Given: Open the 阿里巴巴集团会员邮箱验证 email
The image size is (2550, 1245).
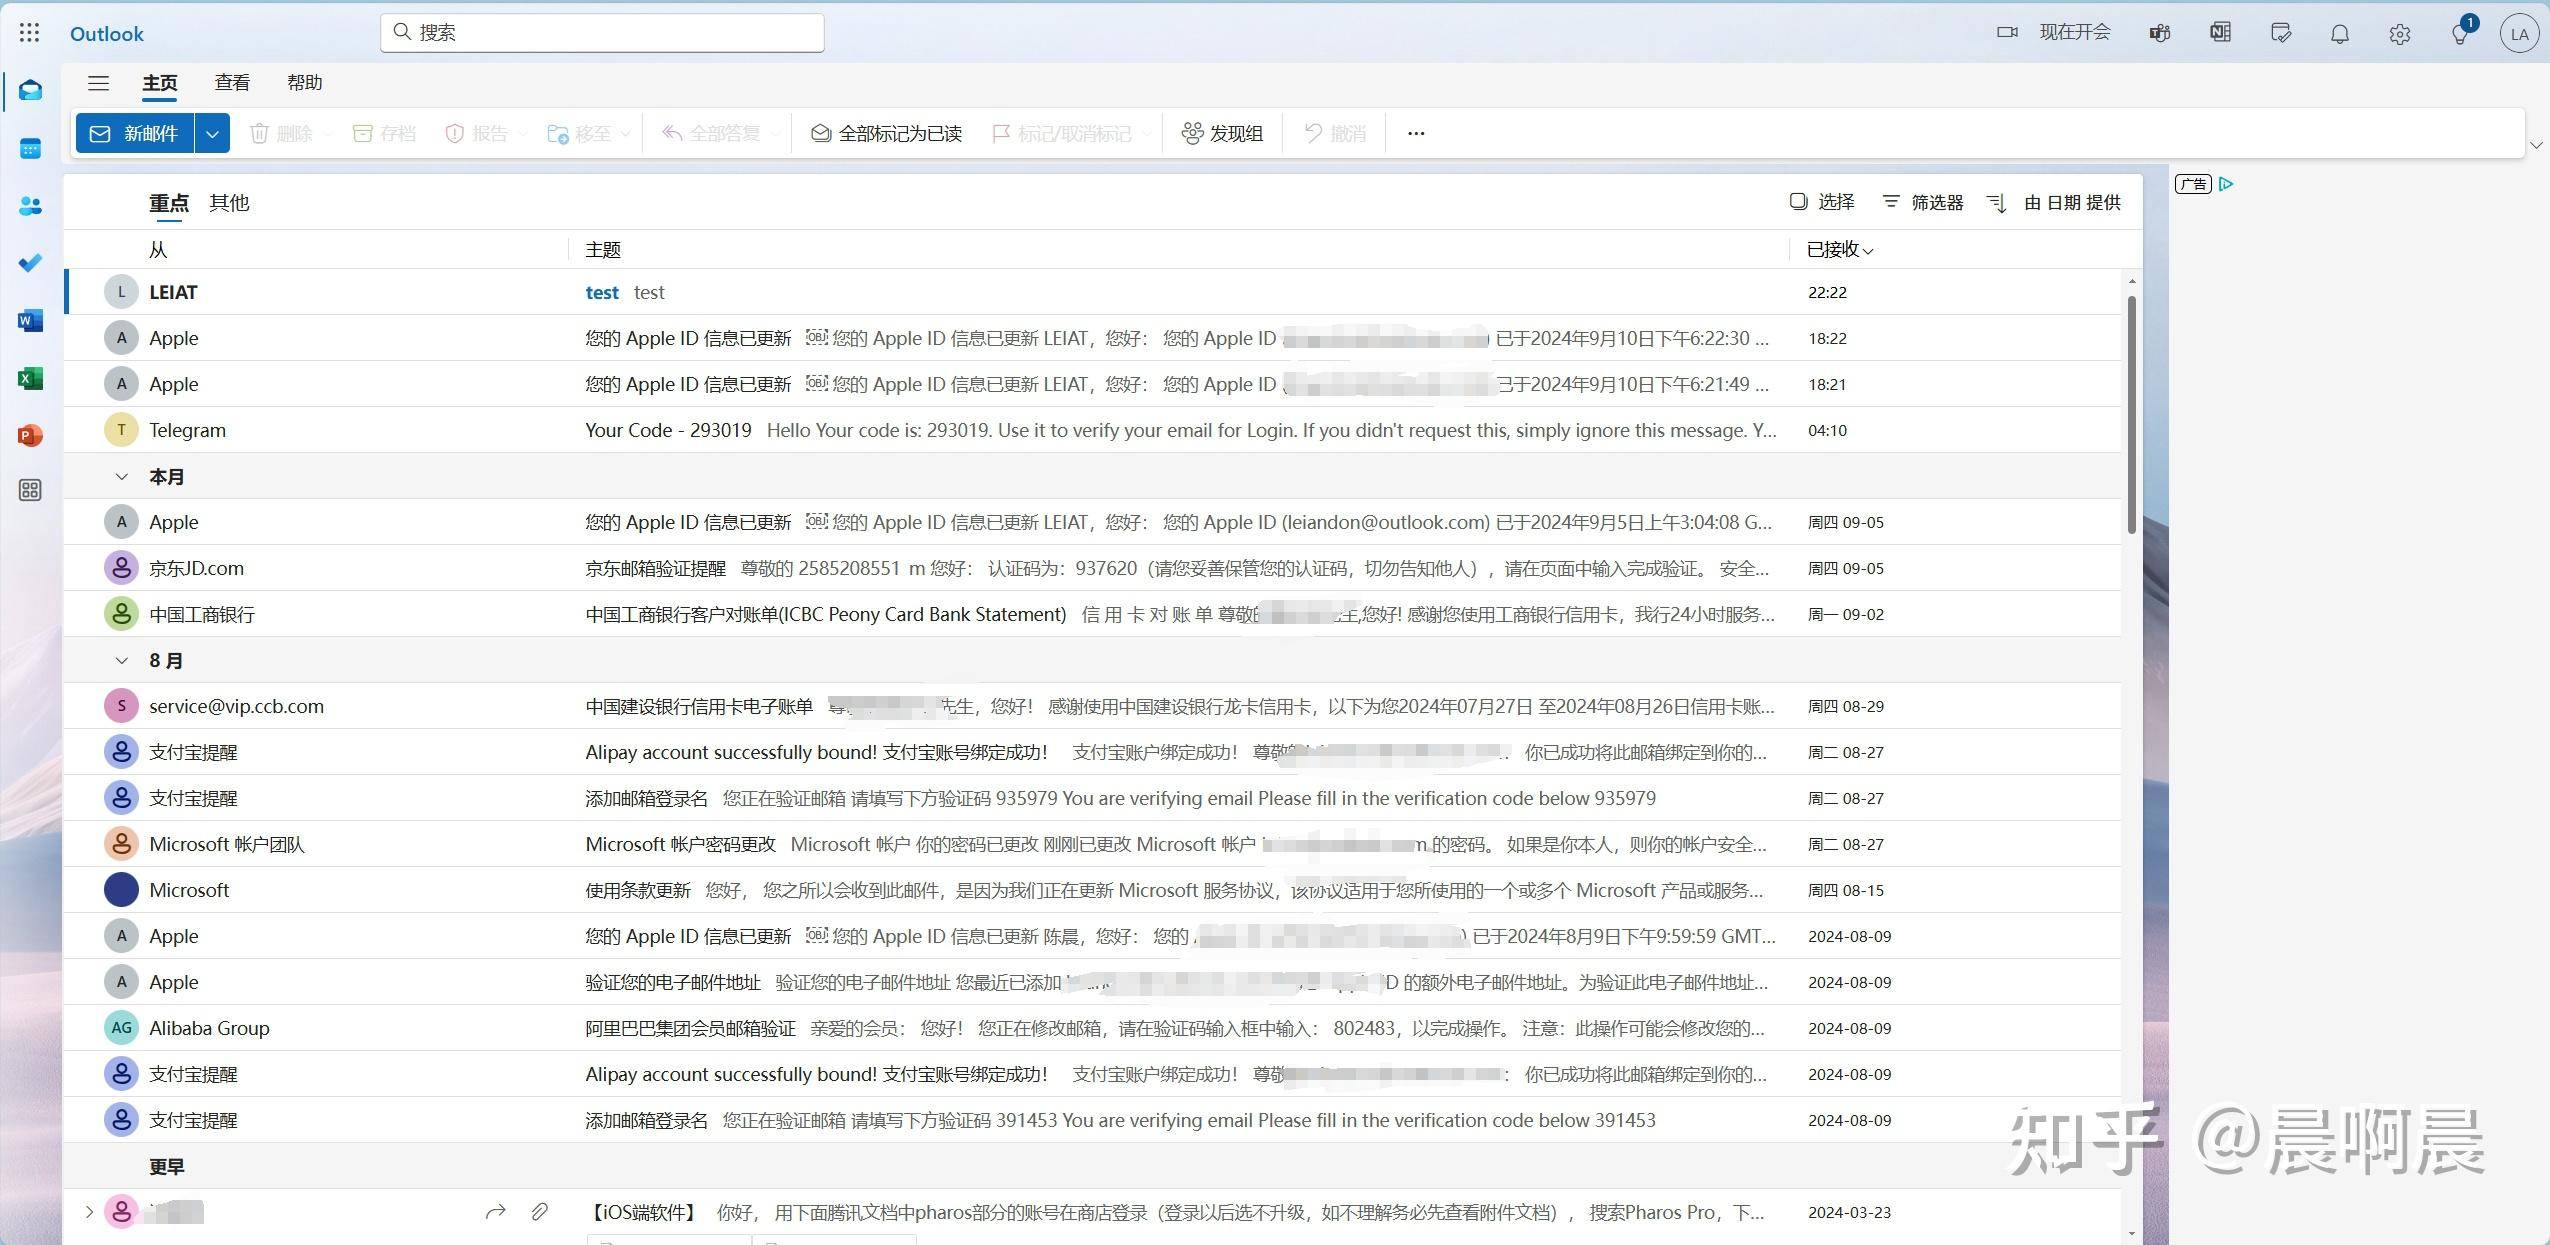Looking at the screenshot, I should (1092, 1028).
